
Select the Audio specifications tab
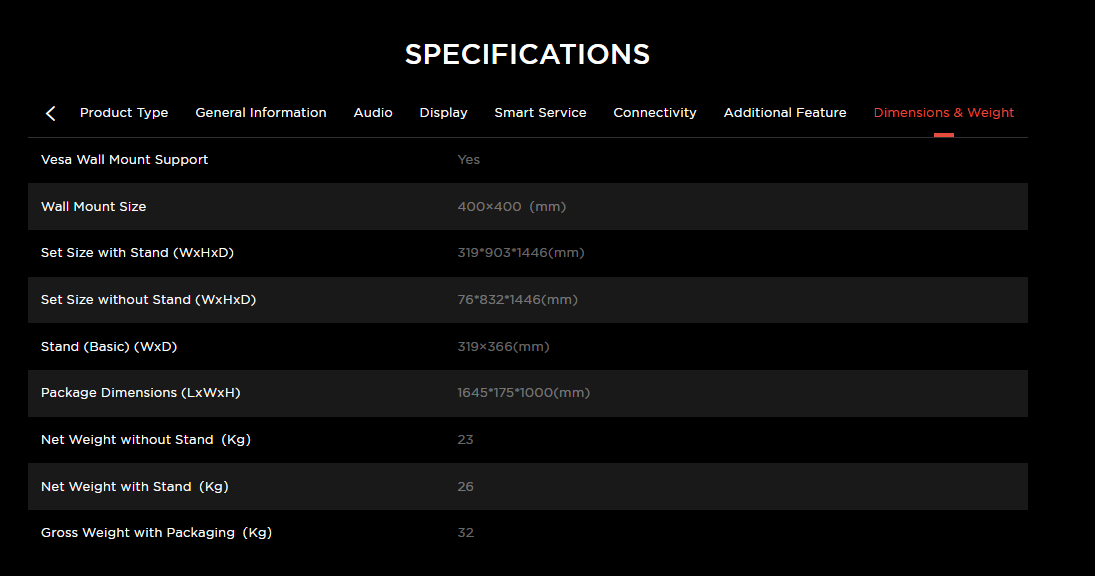click(x=373, y=113)
